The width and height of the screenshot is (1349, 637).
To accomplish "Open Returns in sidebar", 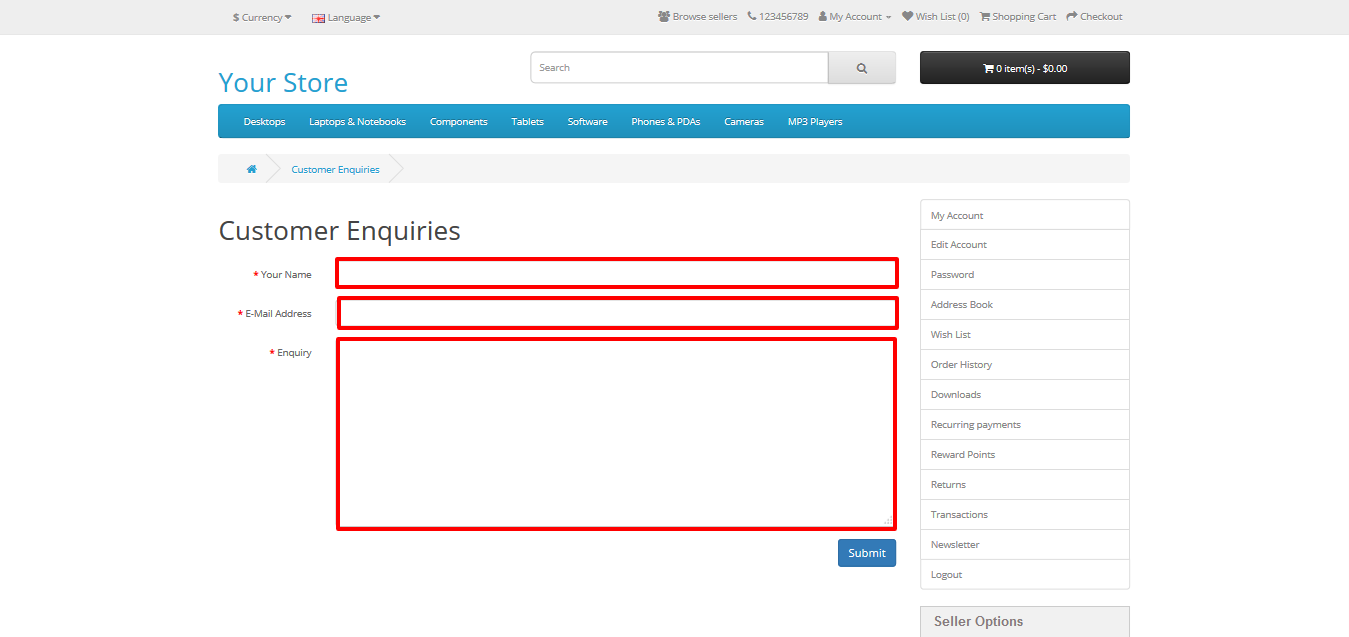I will tap(1025, 485).
